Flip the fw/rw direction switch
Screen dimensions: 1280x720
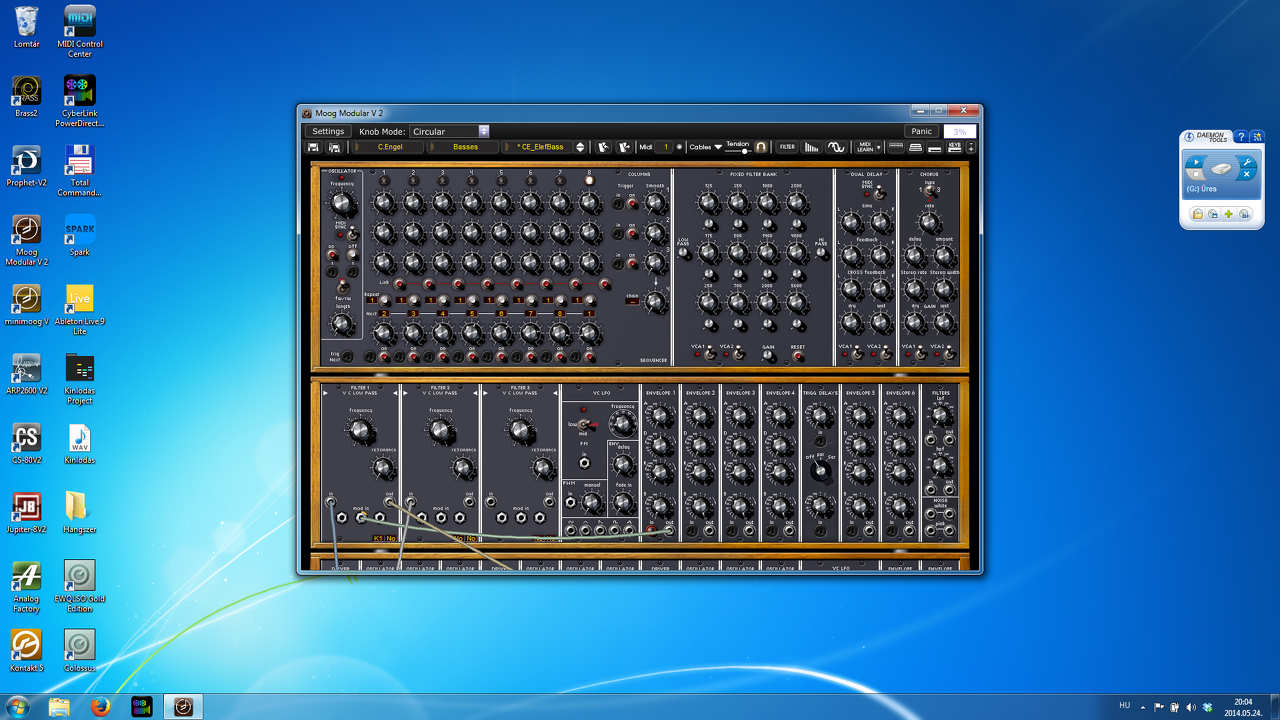click(x=342, y=286)
